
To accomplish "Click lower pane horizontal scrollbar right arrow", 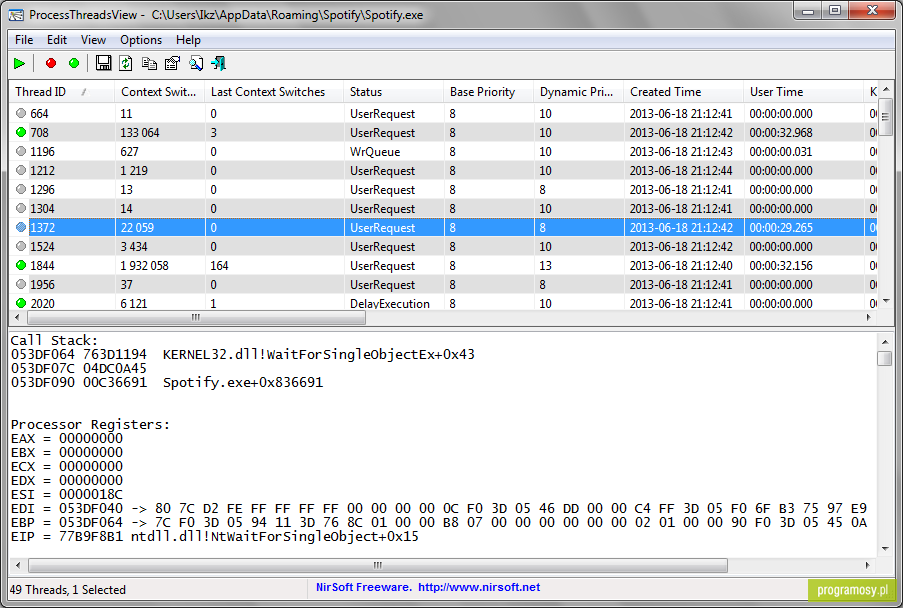I will coord(867,565).
